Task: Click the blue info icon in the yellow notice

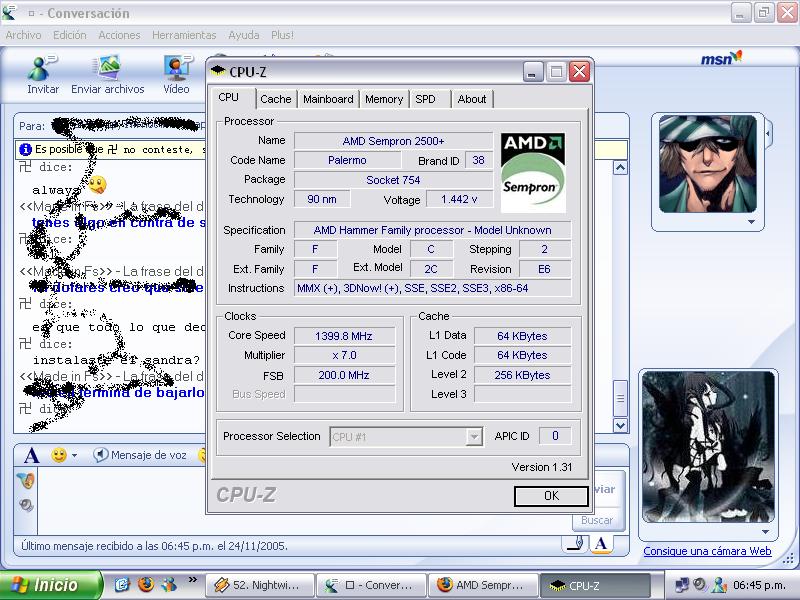Action: coord(26,149)
